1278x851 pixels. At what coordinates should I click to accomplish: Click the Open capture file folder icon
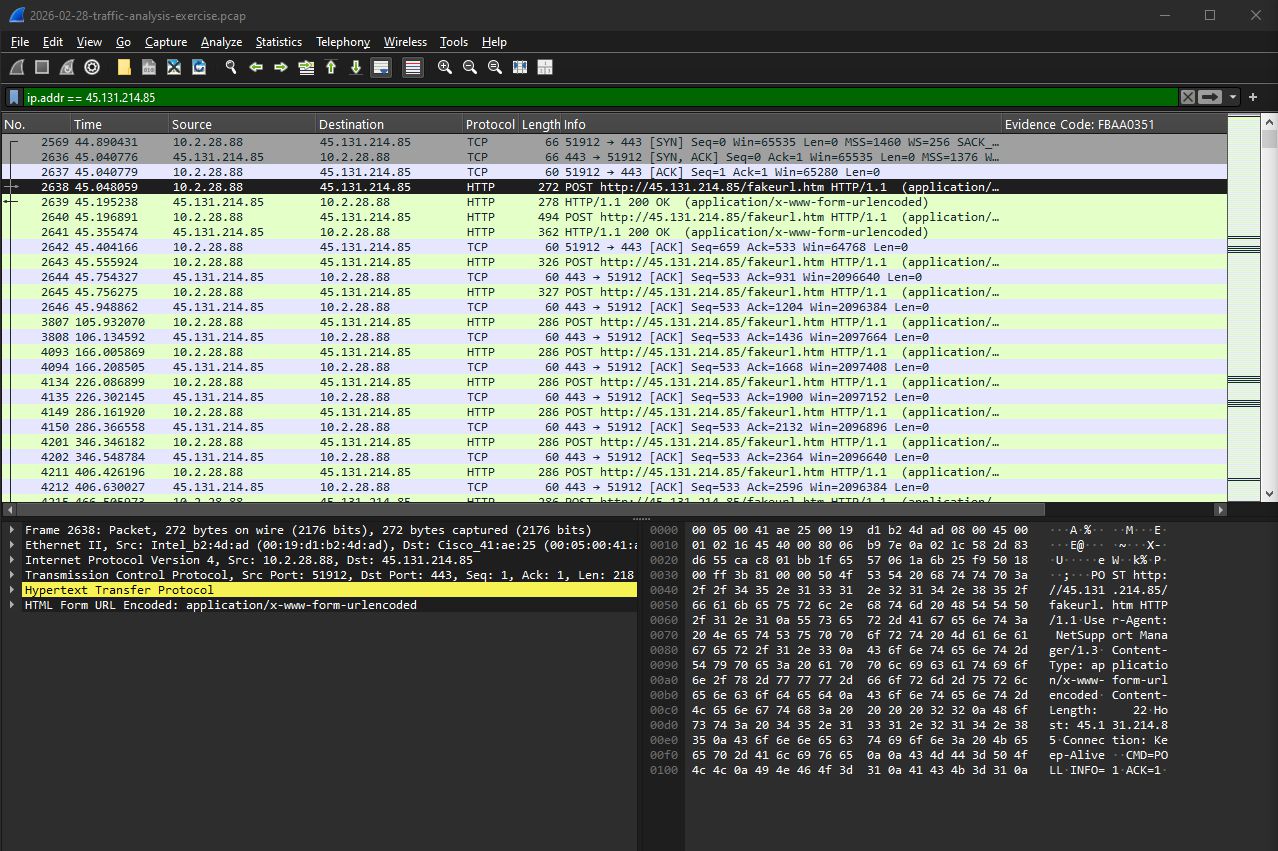click(x=124, y=67)
